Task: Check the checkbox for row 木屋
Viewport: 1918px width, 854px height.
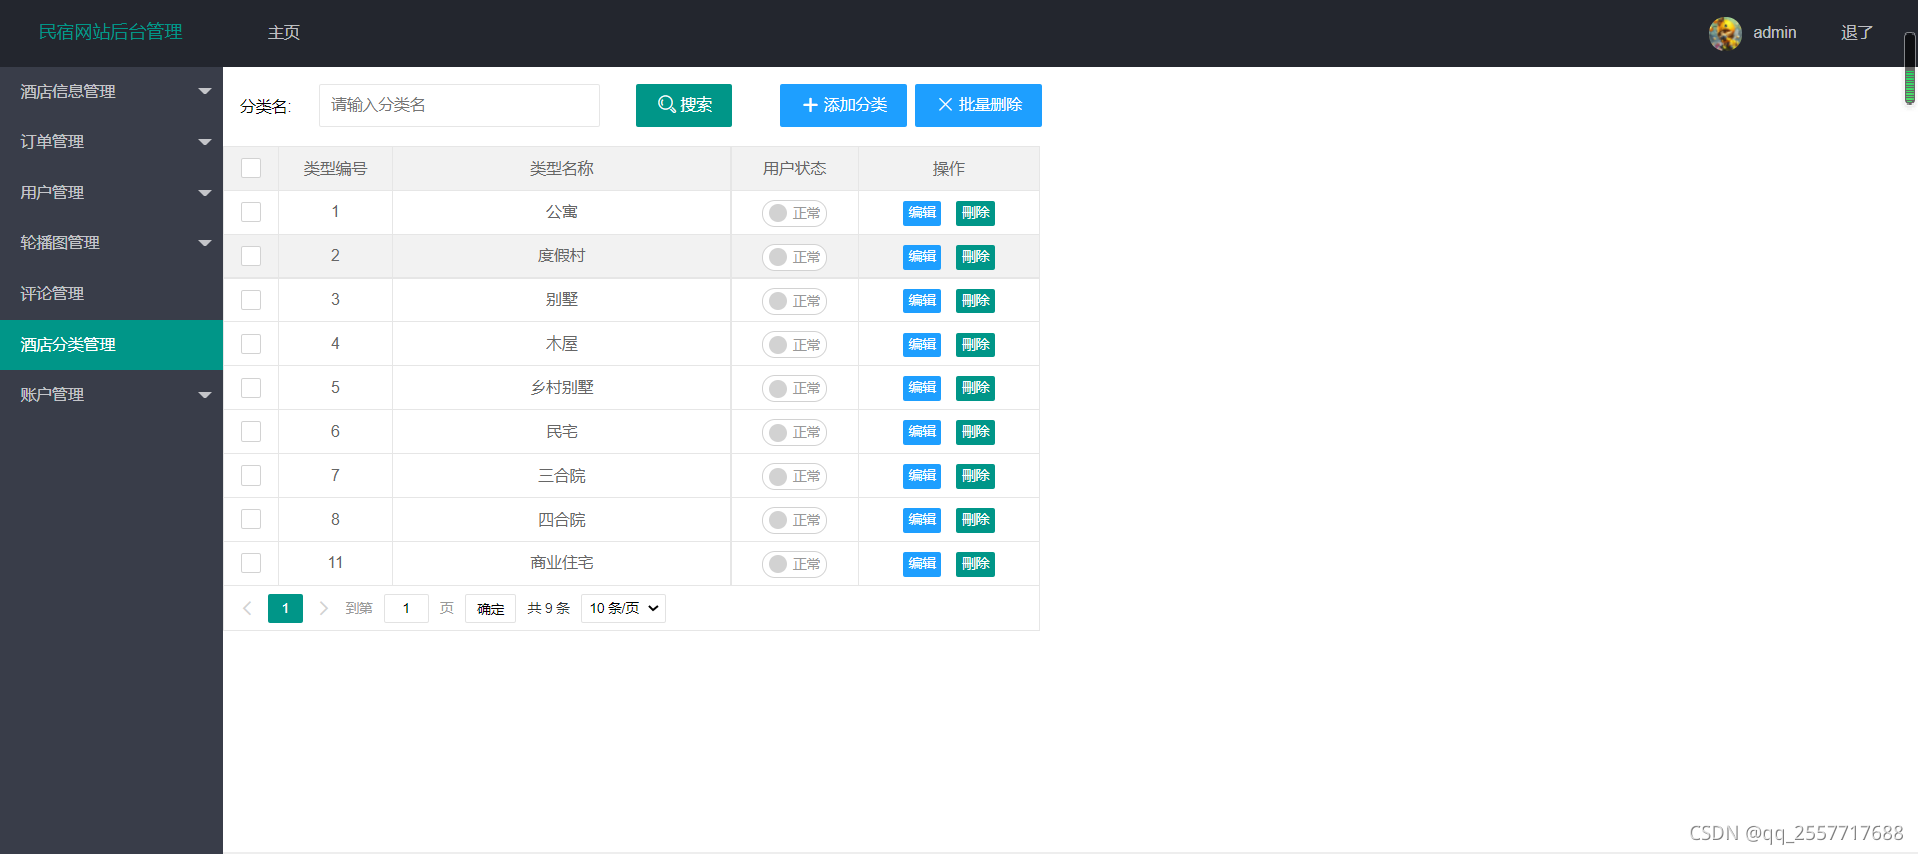Action: click(251, 344)
